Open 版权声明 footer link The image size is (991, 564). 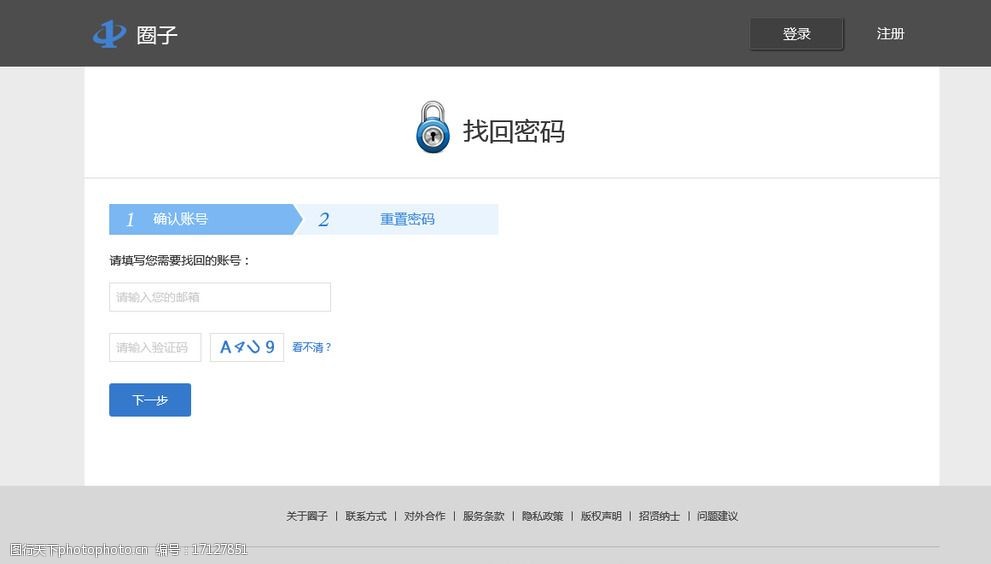[x=601, y=516]
